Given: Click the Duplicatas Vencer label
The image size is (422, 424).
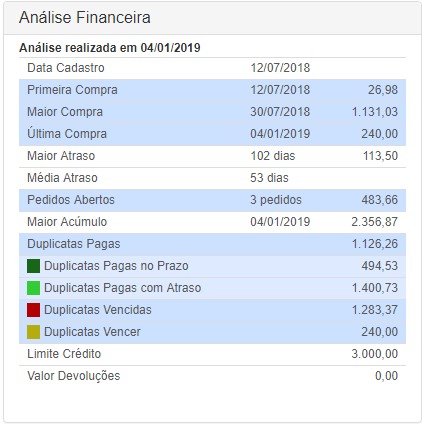Looking at the screenshot, I should 92,332.
